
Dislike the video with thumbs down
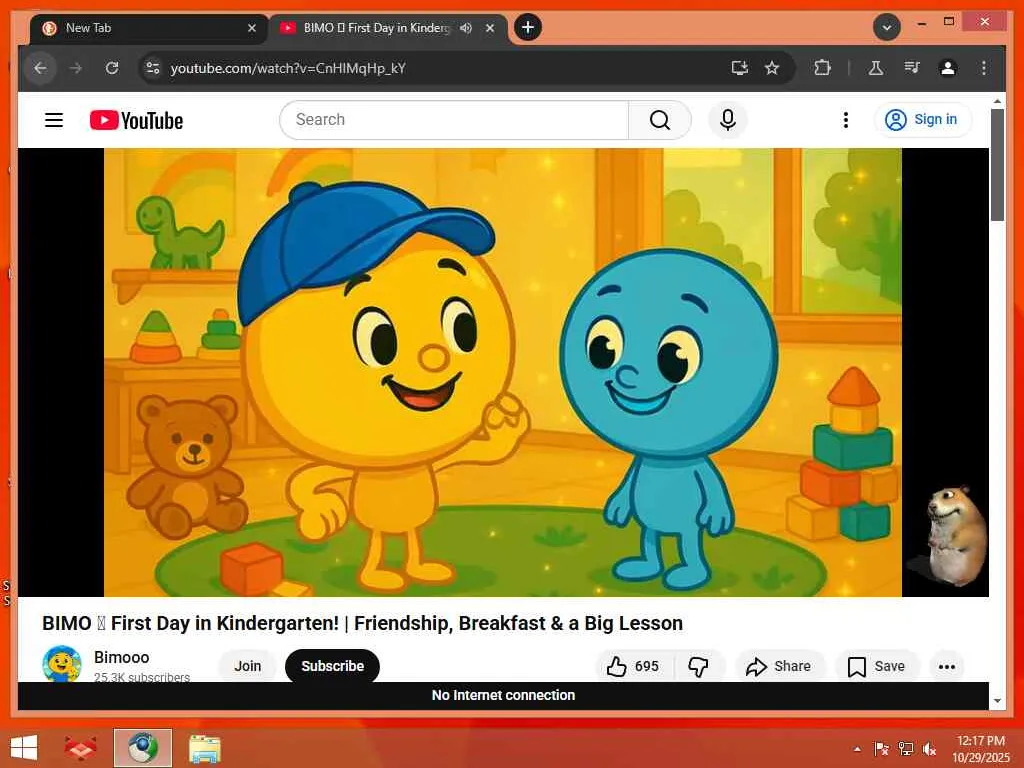coord(699,666)
